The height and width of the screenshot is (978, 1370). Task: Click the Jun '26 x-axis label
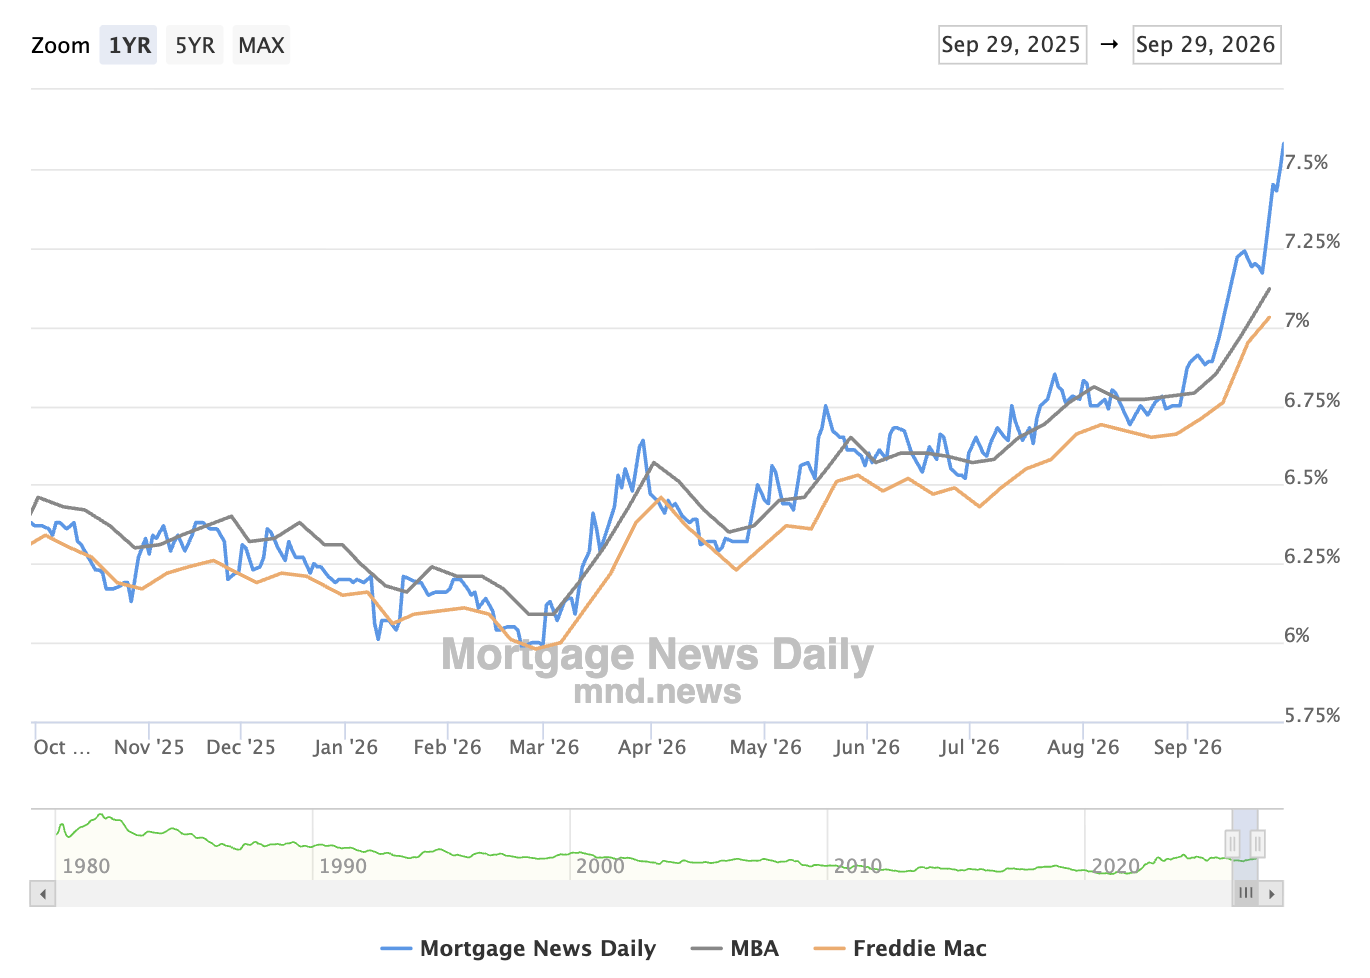tap(867, 747)
